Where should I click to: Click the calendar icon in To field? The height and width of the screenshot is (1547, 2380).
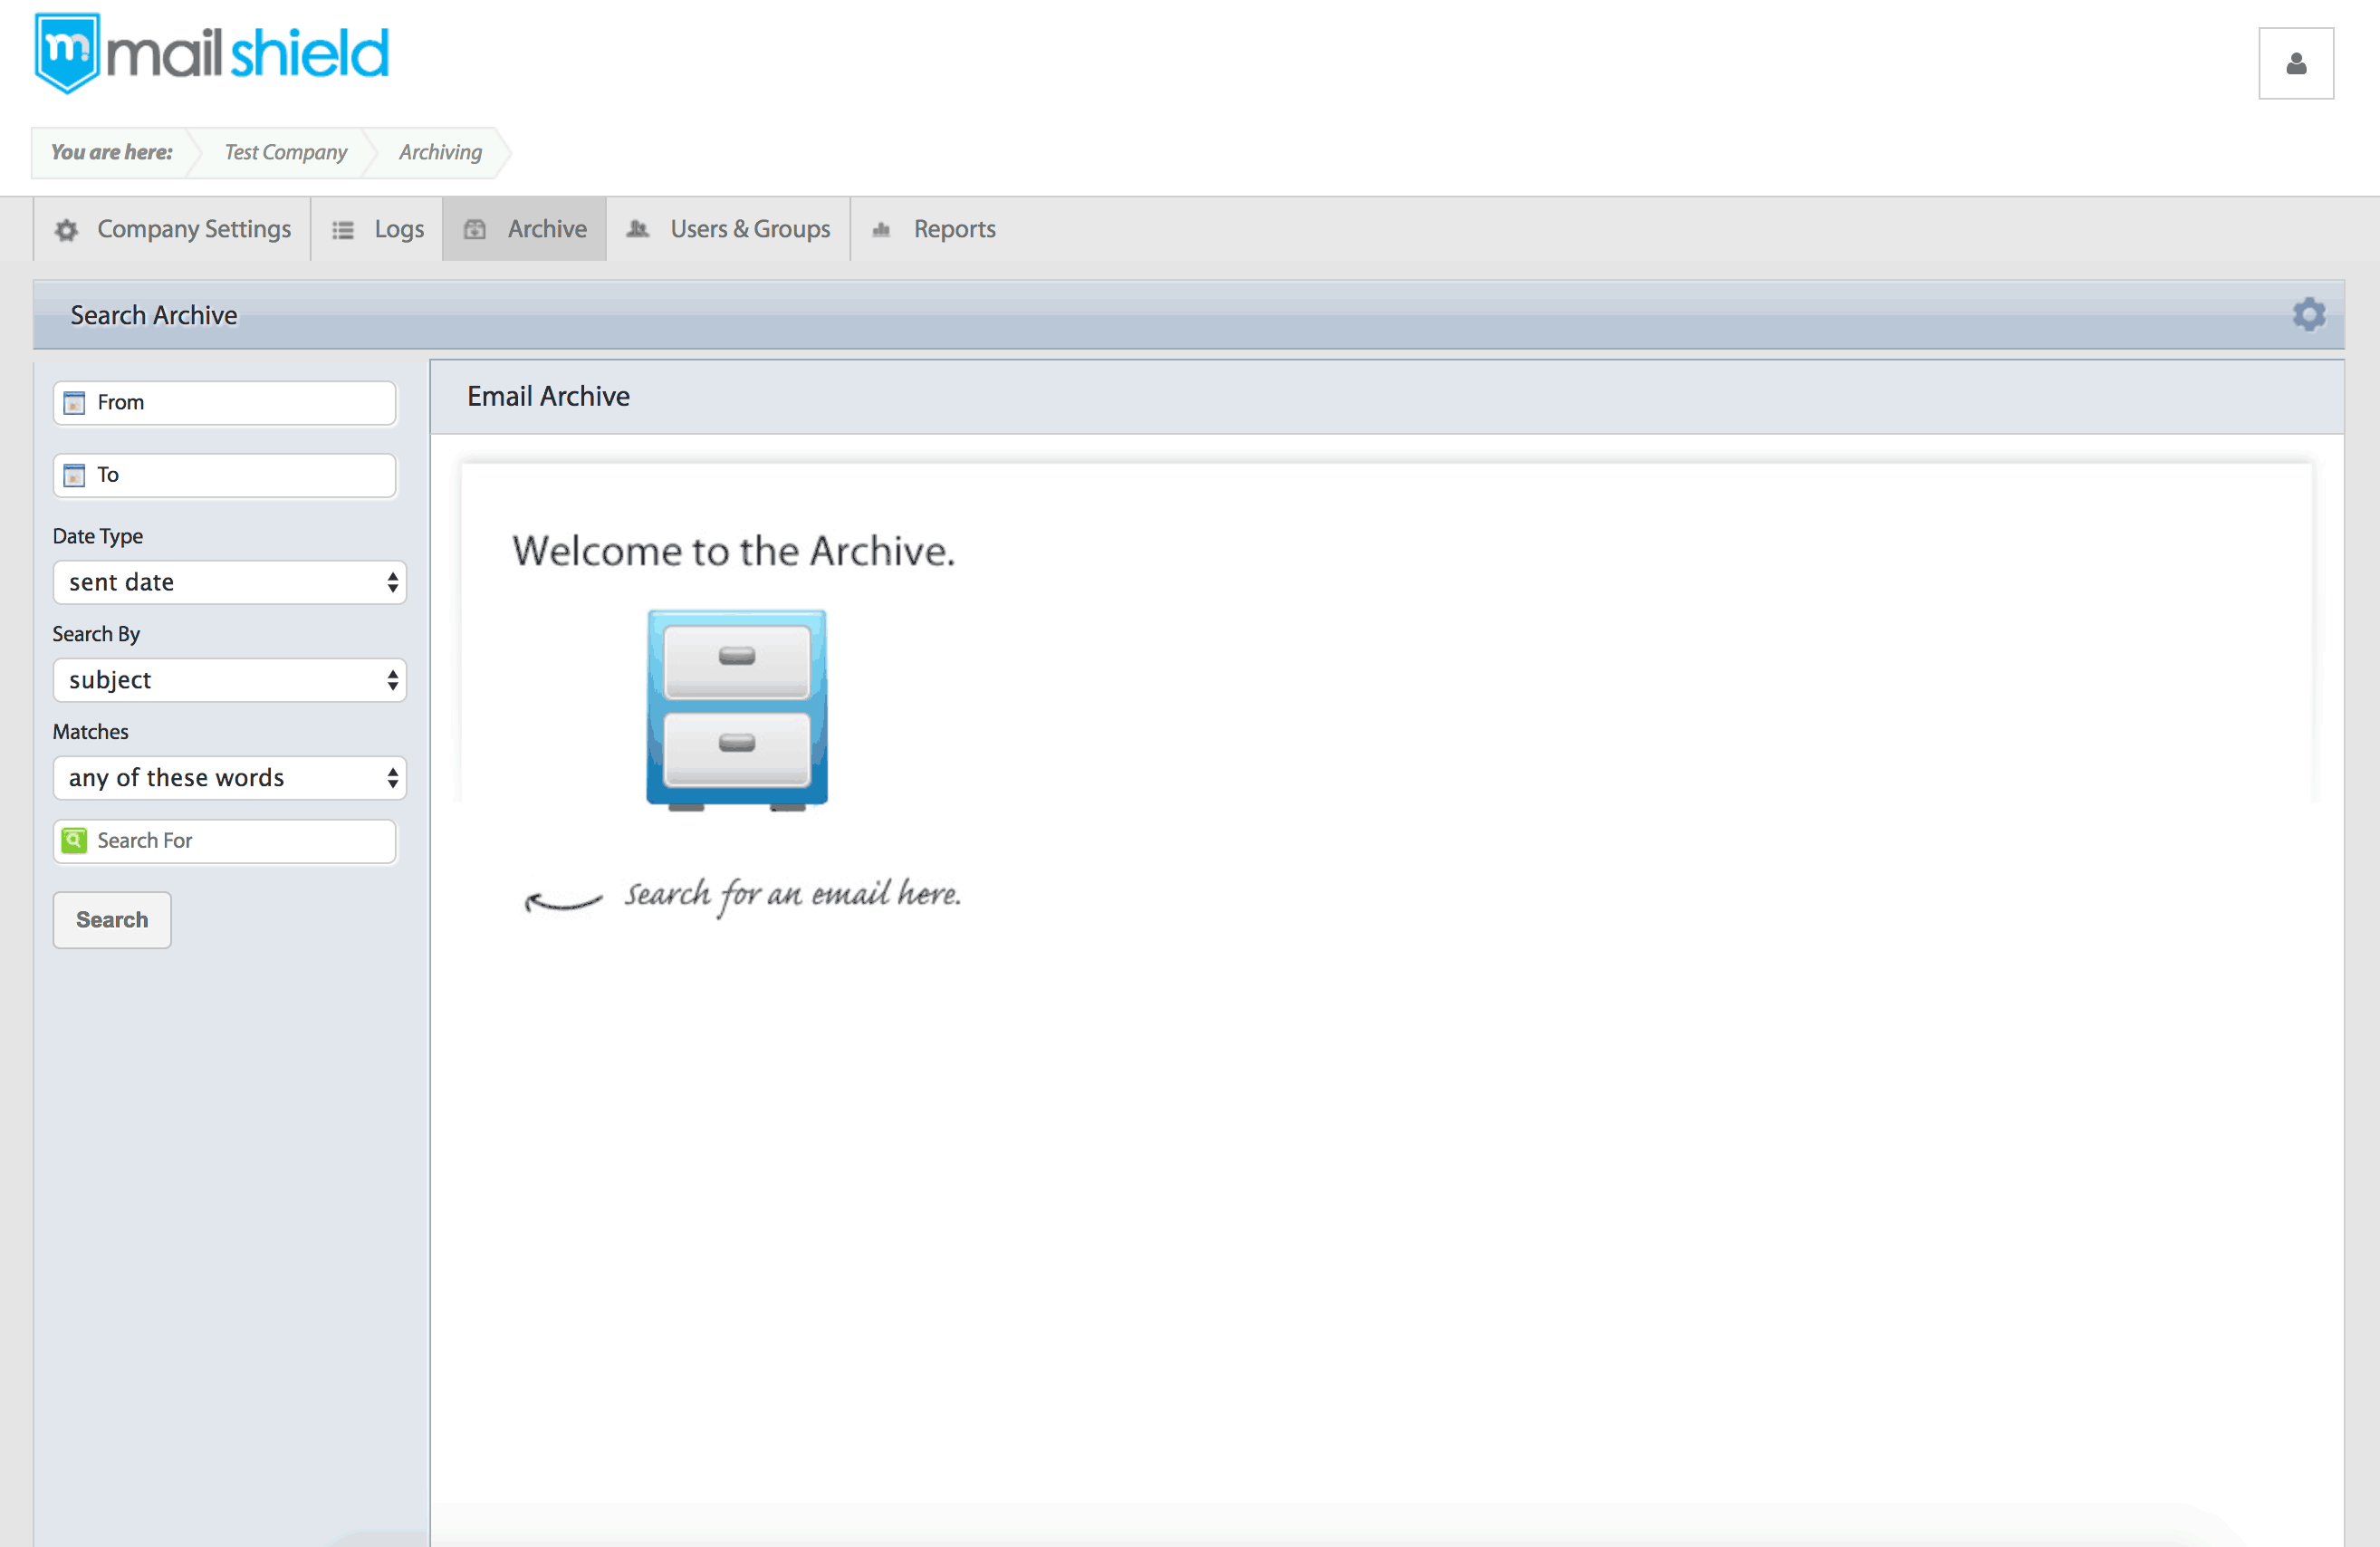click(75, 475)
